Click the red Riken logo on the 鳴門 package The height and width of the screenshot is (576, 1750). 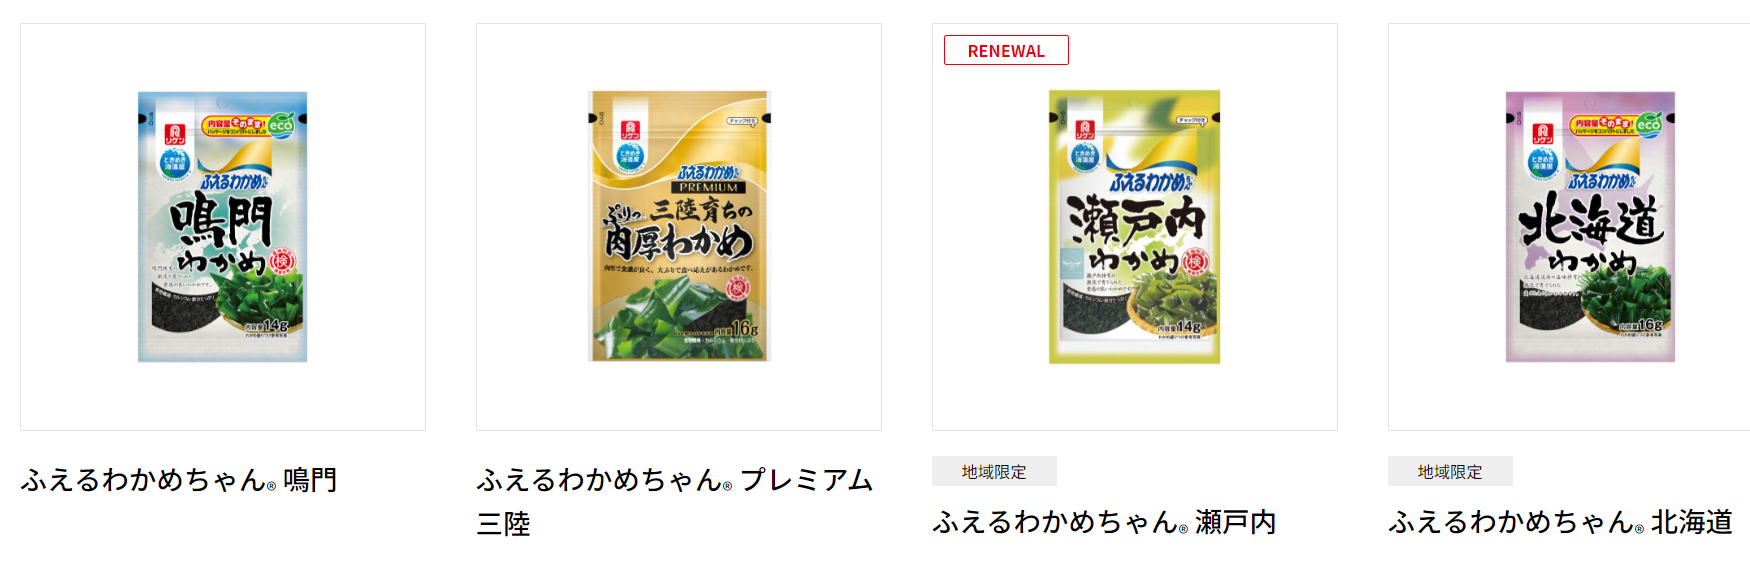(175, 133)
